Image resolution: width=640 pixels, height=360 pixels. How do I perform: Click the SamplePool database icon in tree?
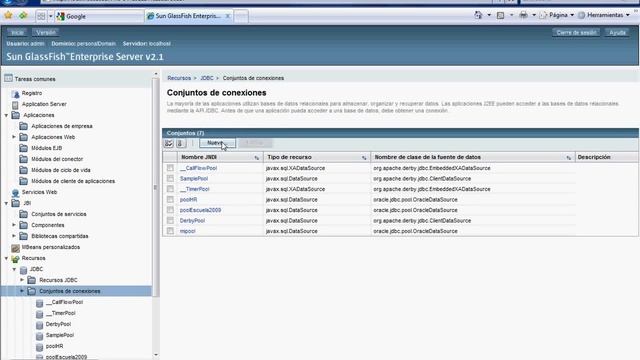point(40,336)
